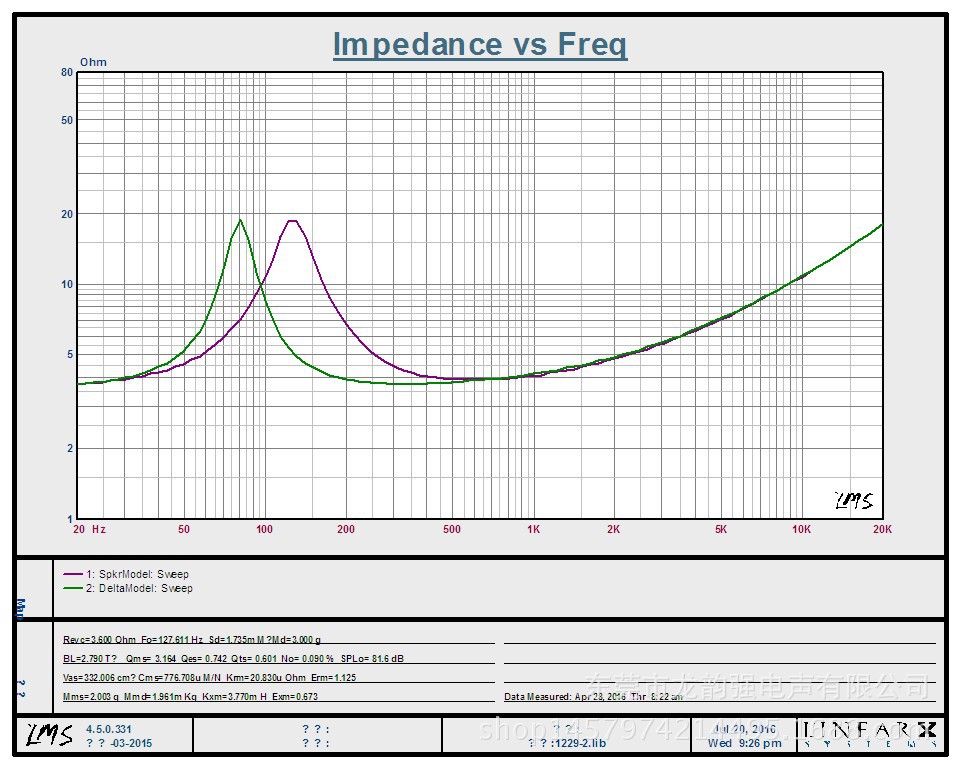The width and height of the screenshot is (960, 768).
Task: Select the "Mms=2.003 g" parameter line
Action: point(190,696)
